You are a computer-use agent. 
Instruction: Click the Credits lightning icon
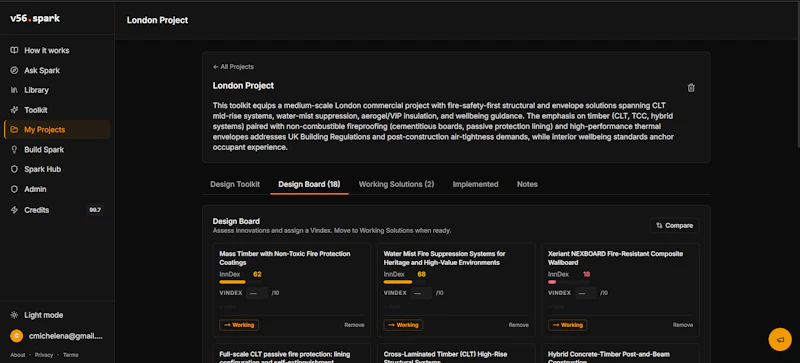14,210
